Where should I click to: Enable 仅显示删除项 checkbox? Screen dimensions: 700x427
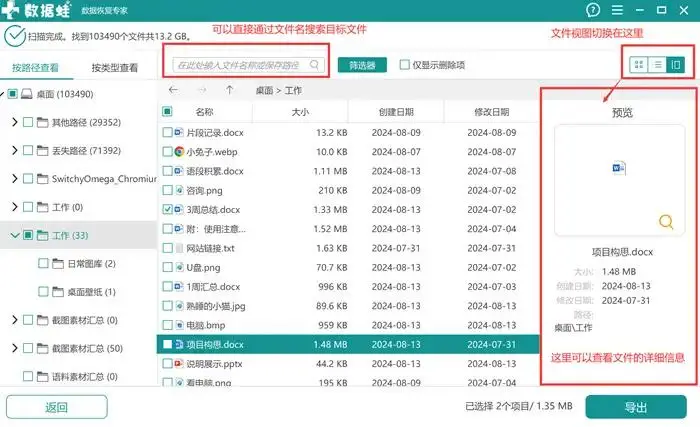[x=404, y=65]
